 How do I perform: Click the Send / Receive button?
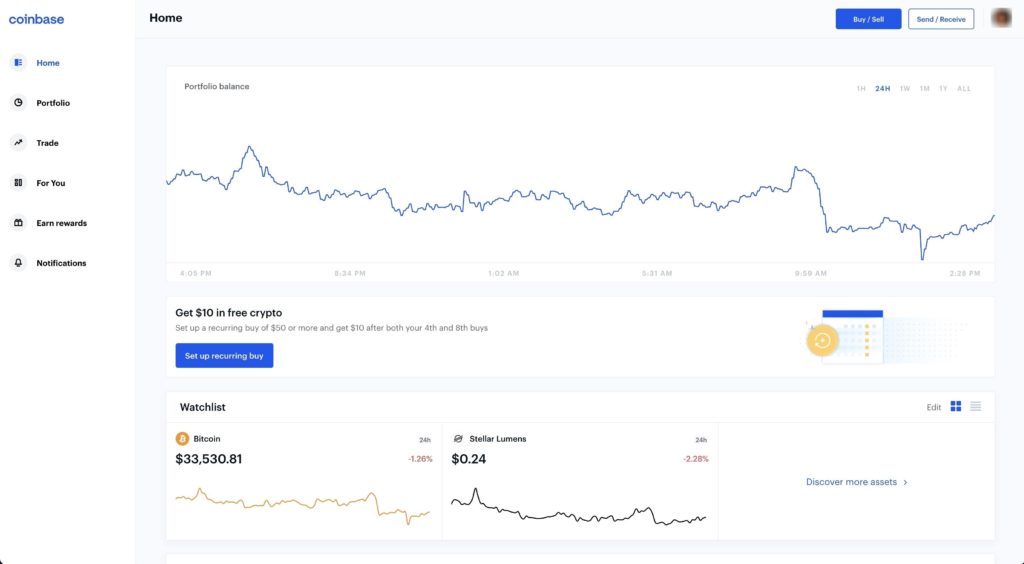[x=940, y=19]
